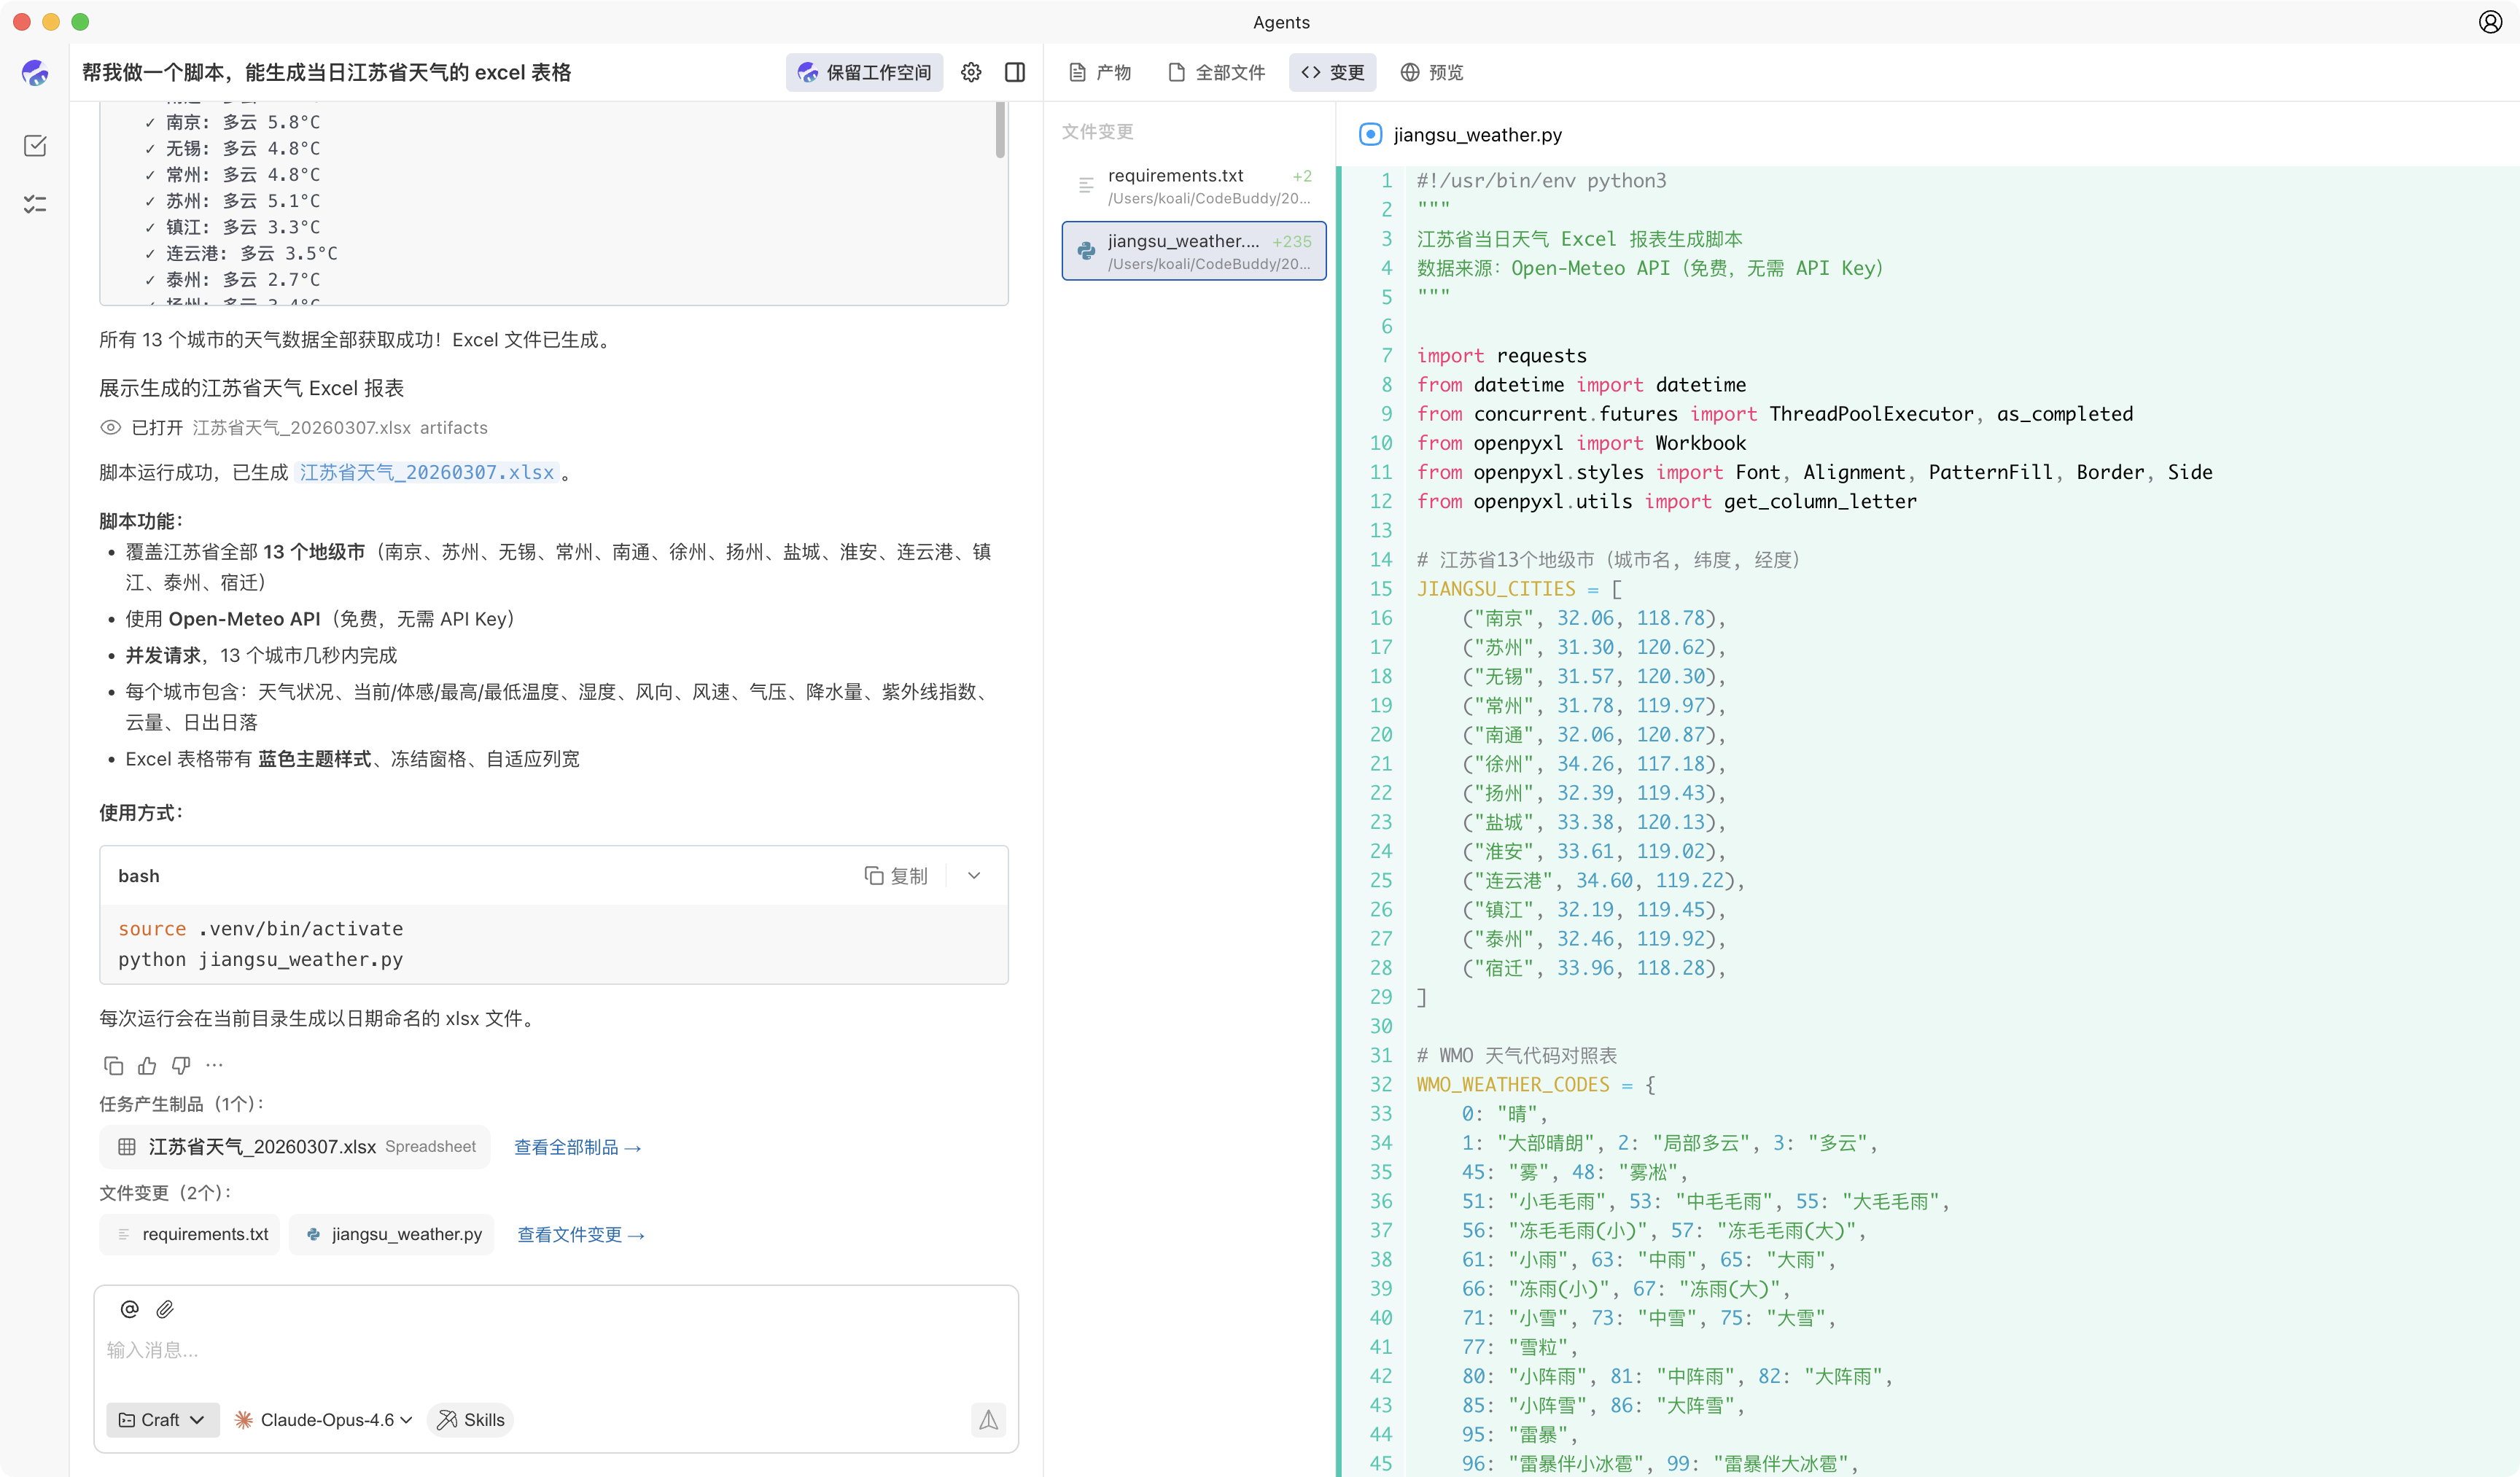
Task: Click the 查看全部制品 link
Action: [x=577, y=1147]
